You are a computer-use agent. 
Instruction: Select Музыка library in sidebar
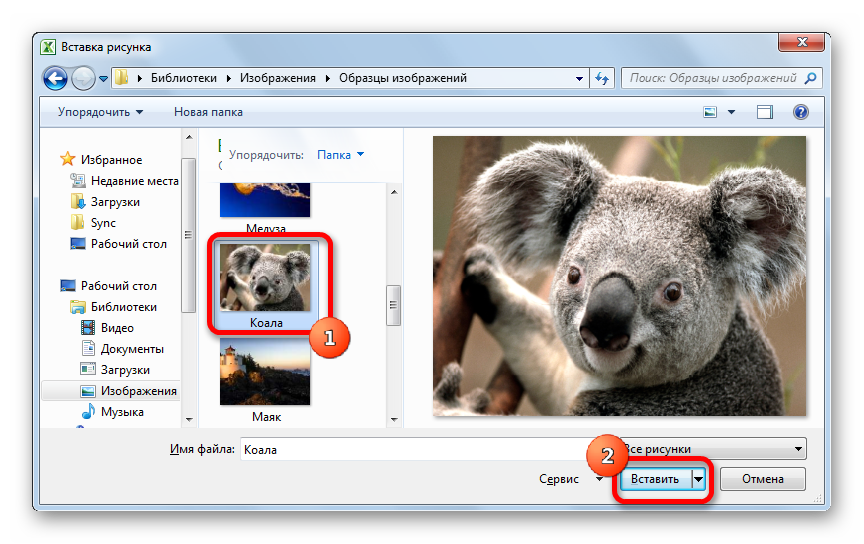pyautogui.click(x=121, y=412)
